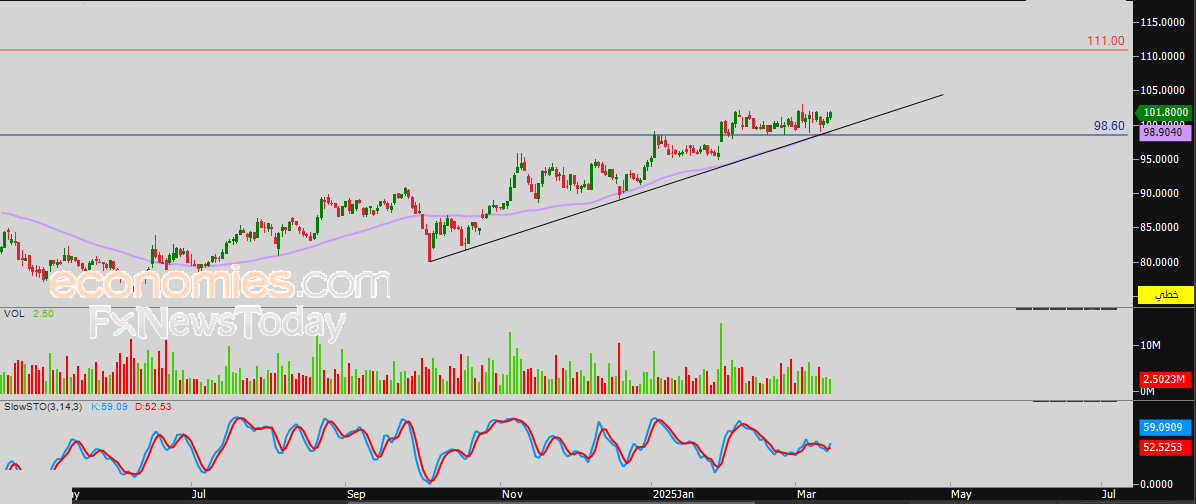Click the VOL indicator label
1196x504 pixels.
tap(14, 314)
